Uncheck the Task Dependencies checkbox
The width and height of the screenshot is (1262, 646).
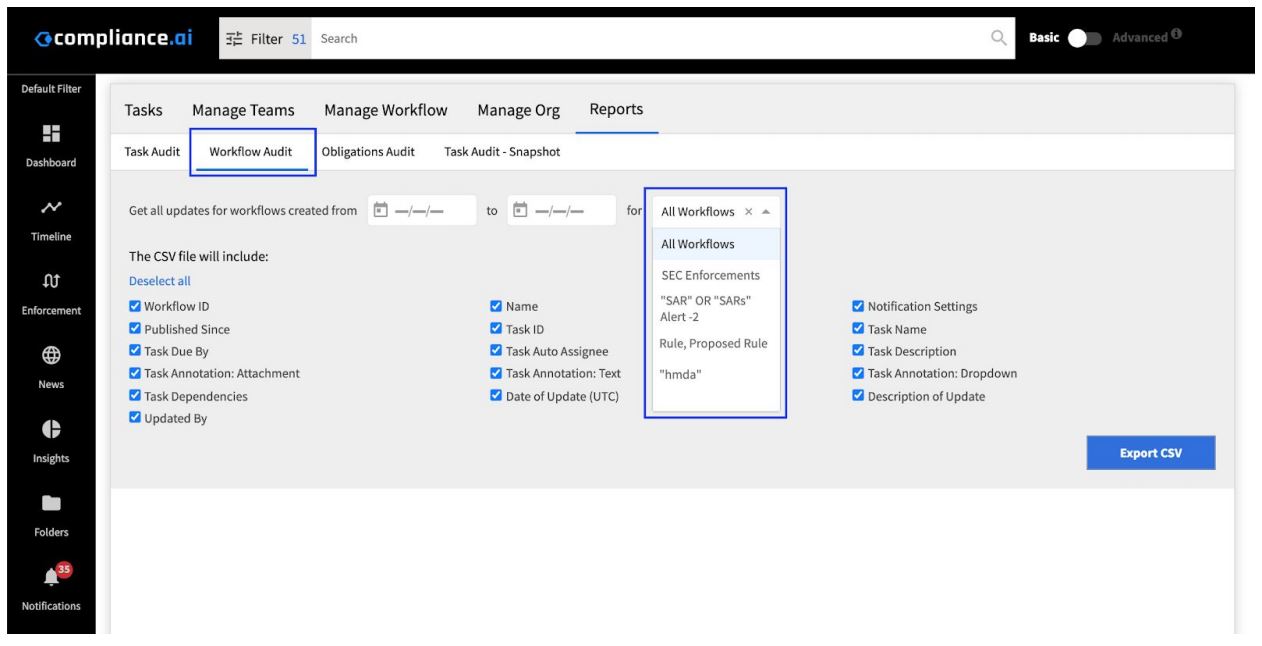tap(135, 396)
